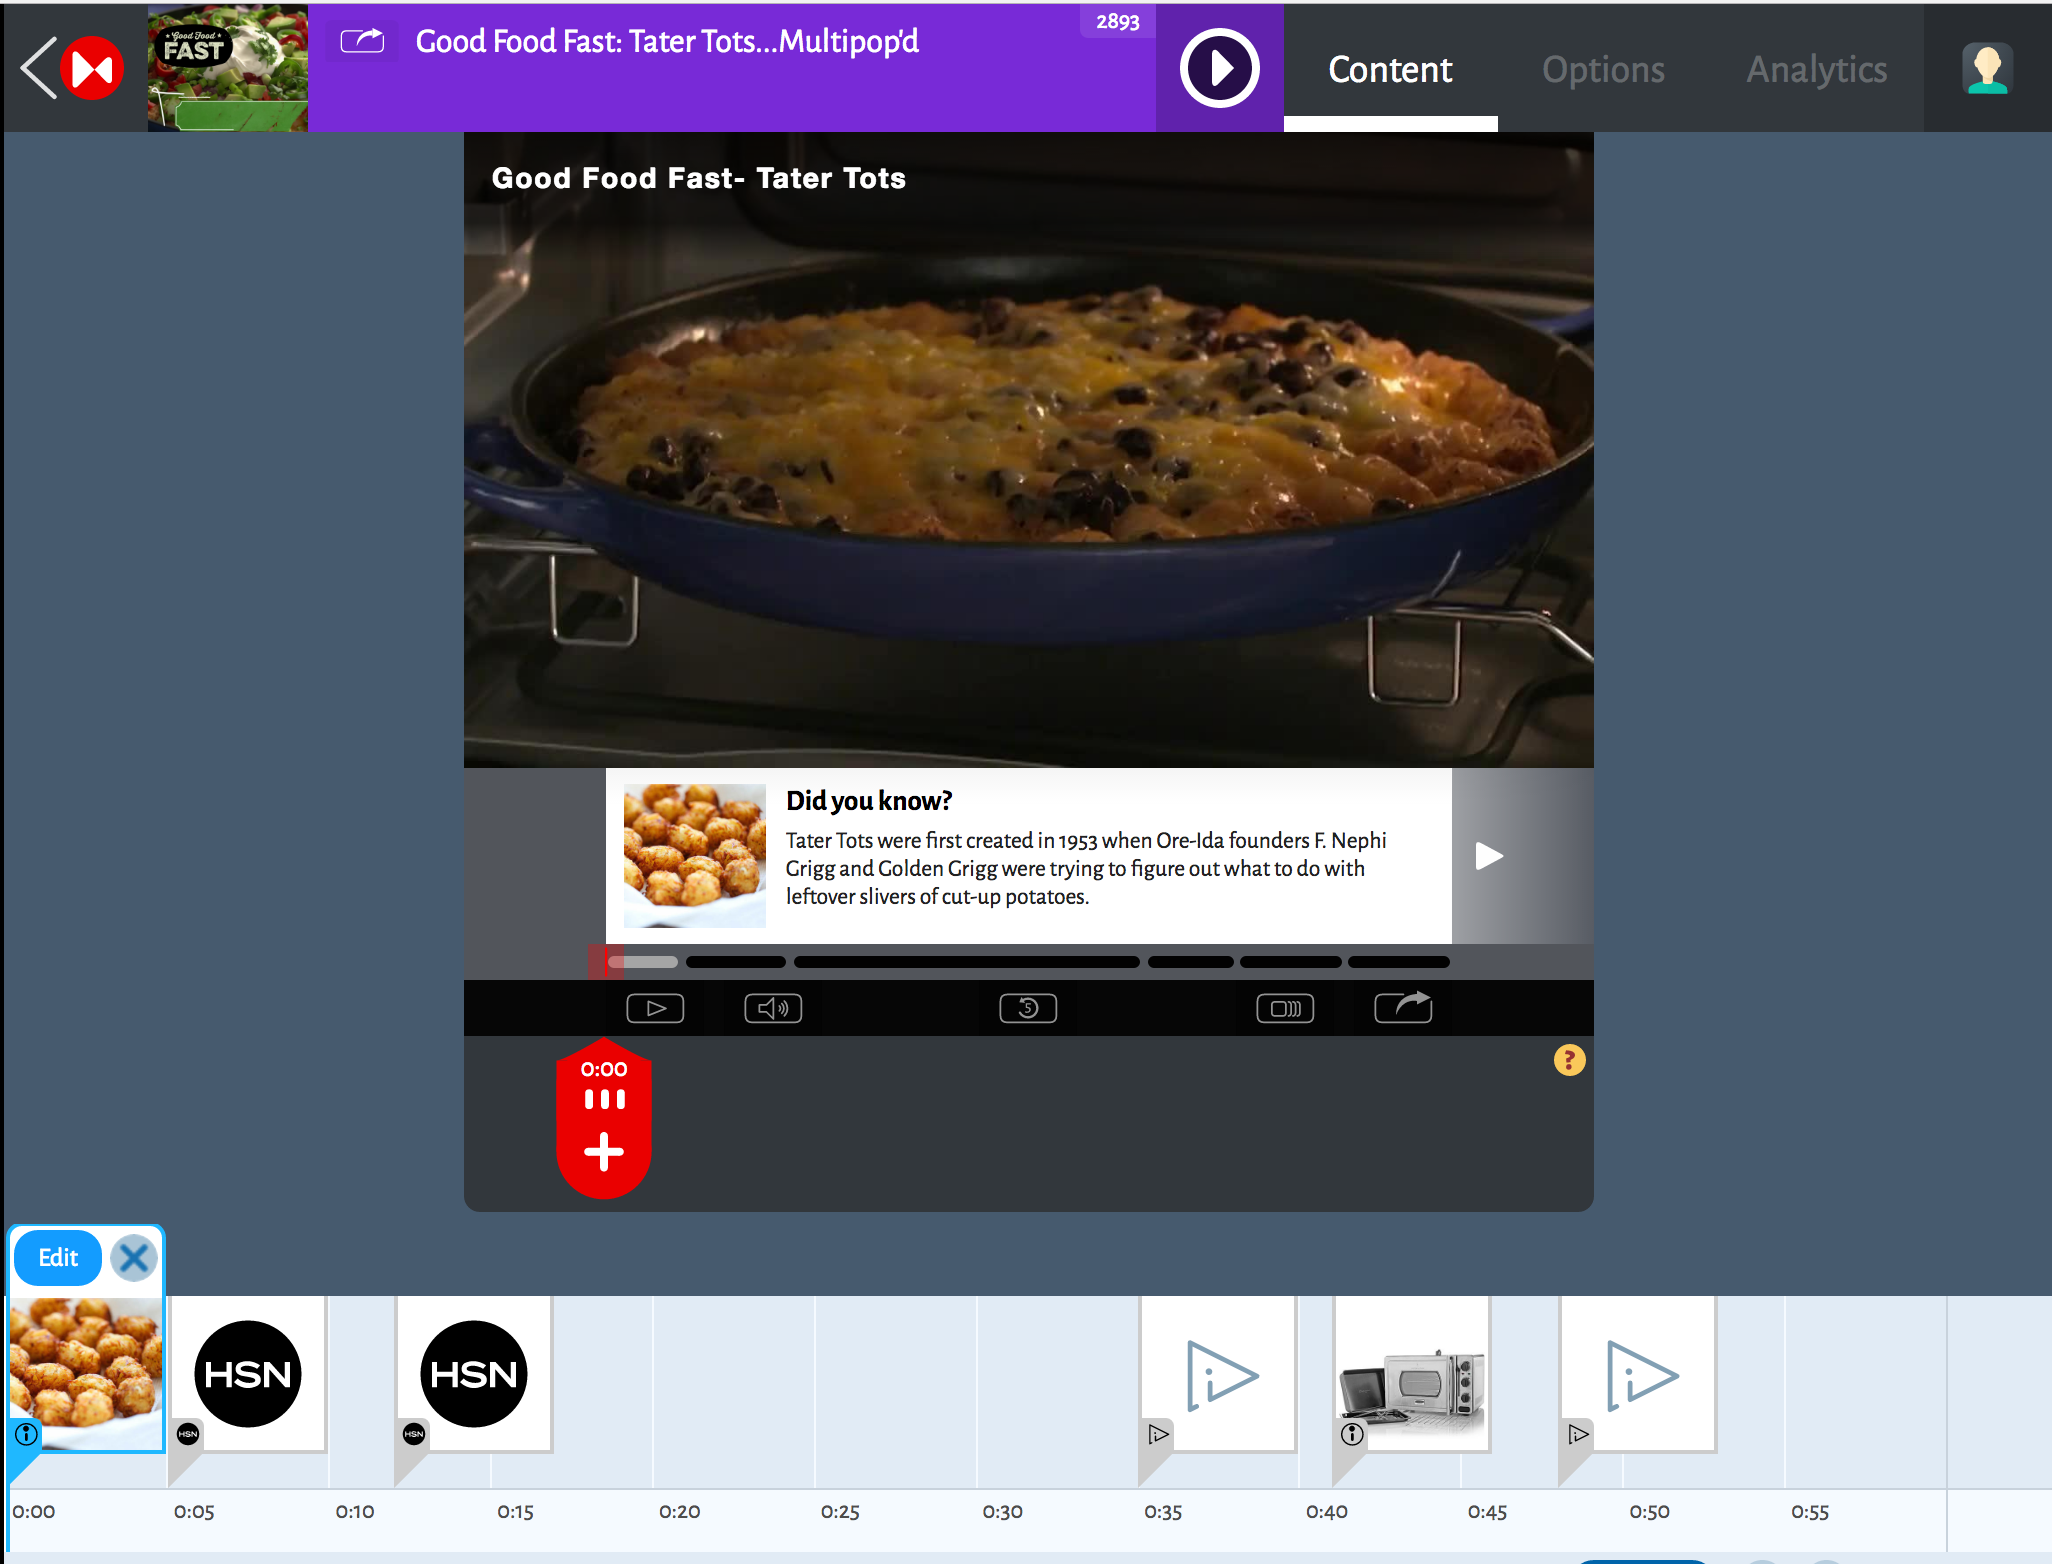Click small video badge on 0:48 pop
The height and width of the screenshot is (1564, 2052).
(x=1578, y=1434)
